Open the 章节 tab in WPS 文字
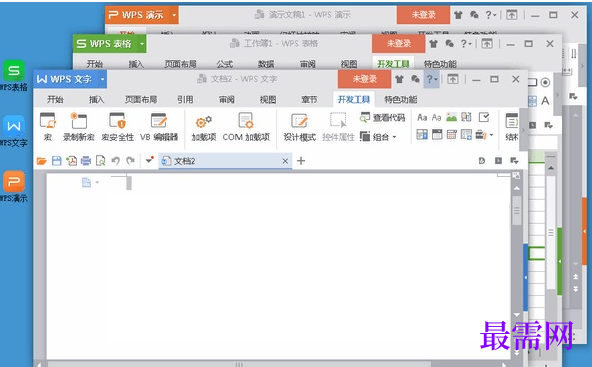 pos(309,100)
